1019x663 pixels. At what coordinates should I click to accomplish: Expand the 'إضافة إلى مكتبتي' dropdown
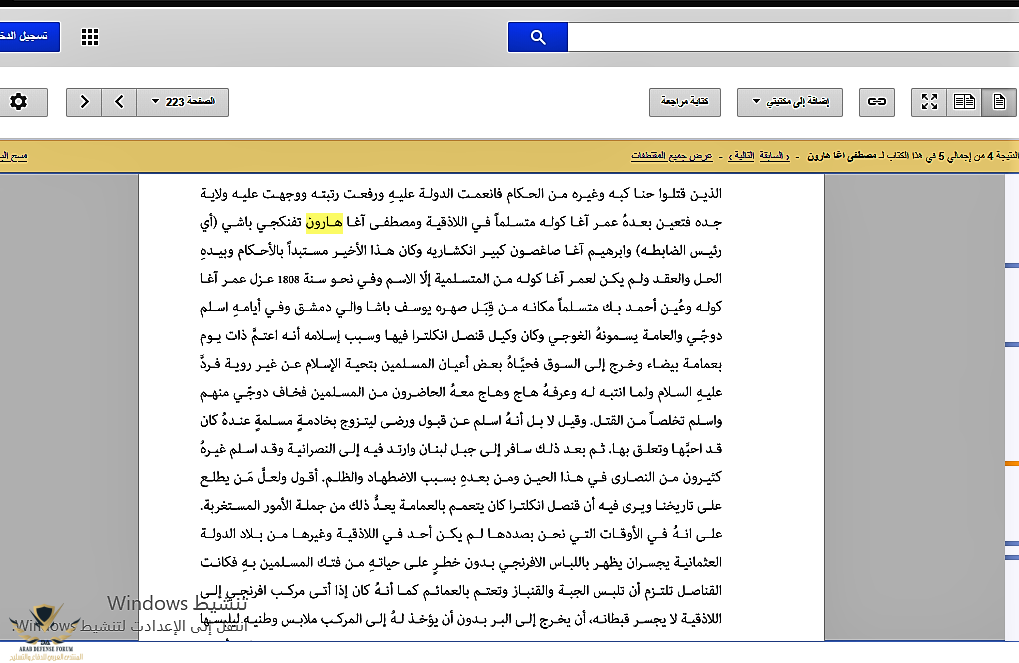[x=790, y=101]
